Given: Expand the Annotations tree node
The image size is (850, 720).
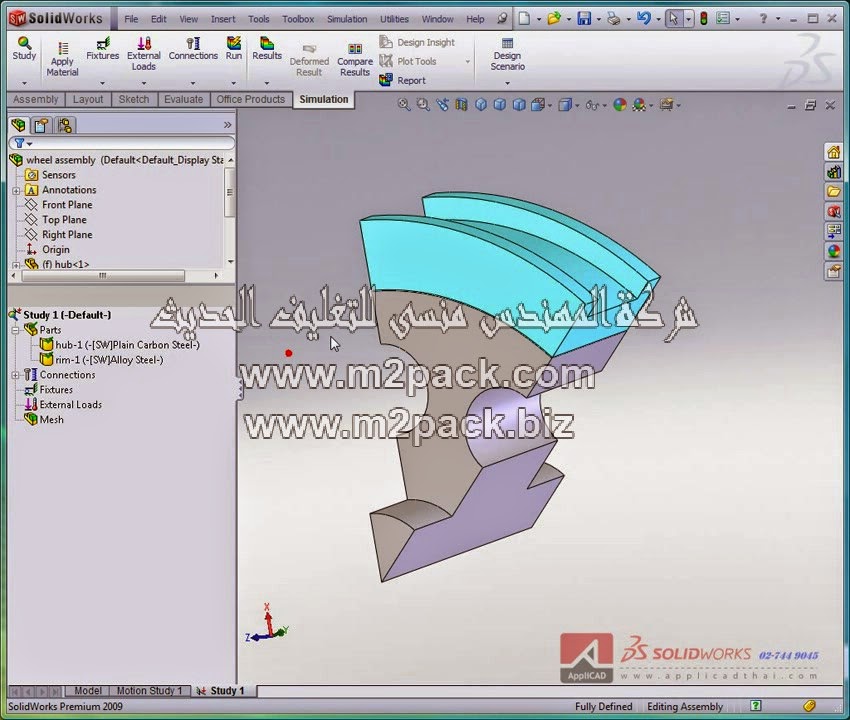Looking at the screenshot, I should pyautogui.click(x=16, y=190).
